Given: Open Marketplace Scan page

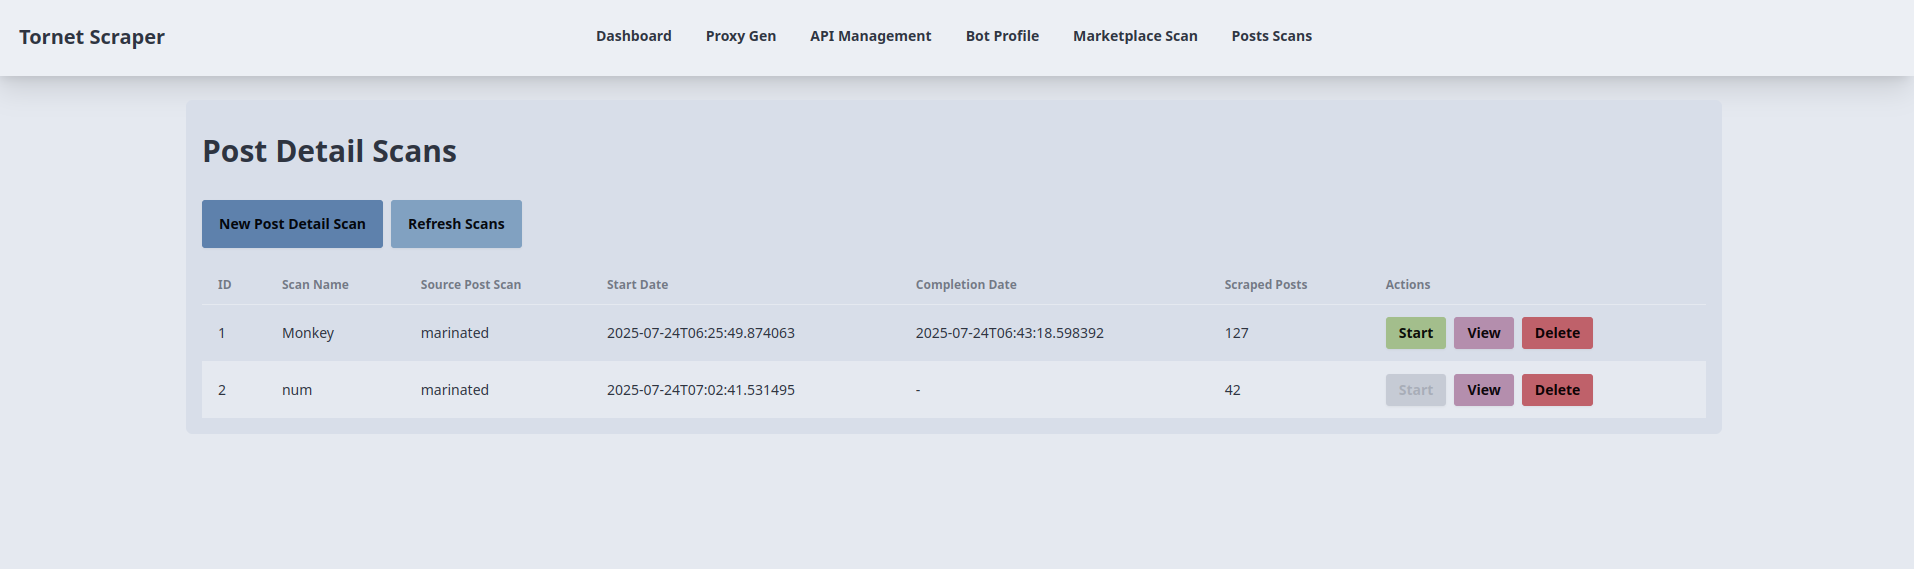Looking at the screenshot, I should [1135, 36].
